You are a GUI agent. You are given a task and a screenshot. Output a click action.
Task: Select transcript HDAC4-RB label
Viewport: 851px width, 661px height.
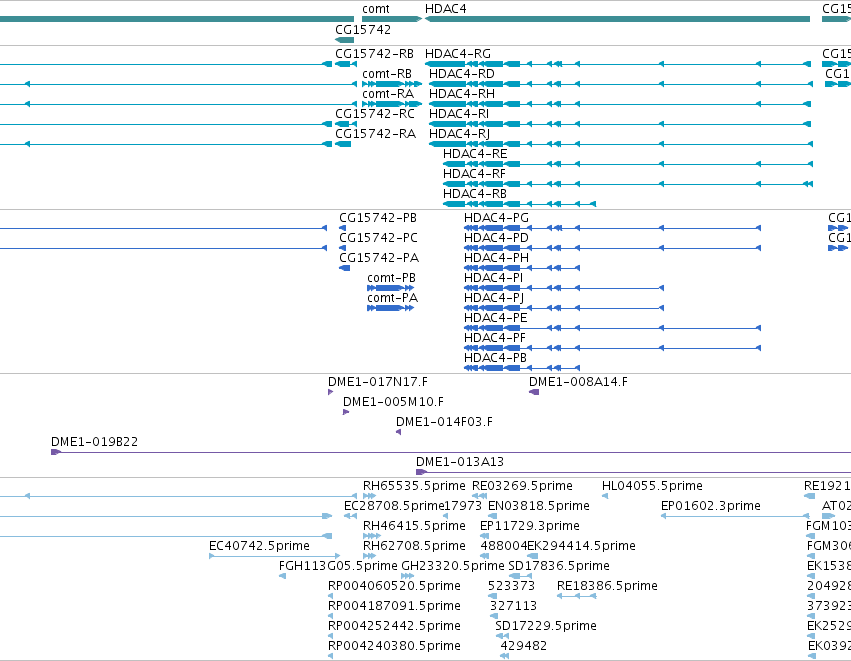pos(475,194)
